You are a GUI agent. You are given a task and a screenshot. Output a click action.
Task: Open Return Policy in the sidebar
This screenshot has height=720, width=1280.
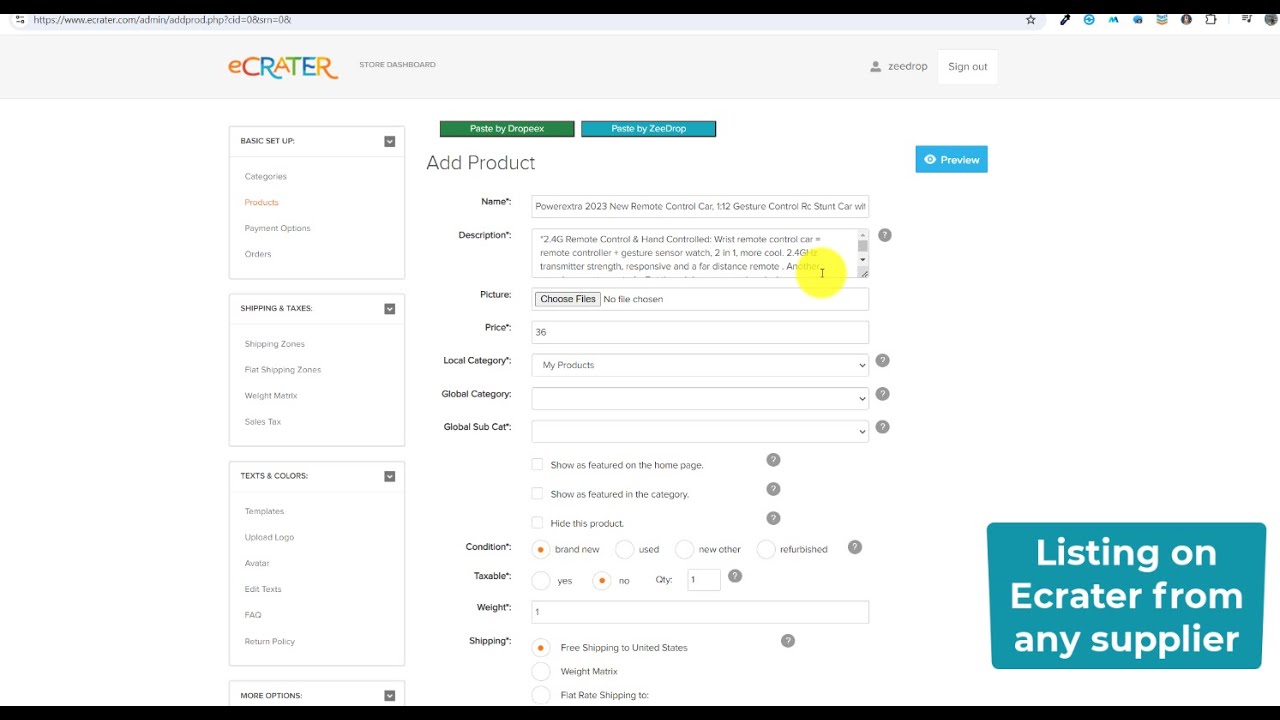coord(270,641)
